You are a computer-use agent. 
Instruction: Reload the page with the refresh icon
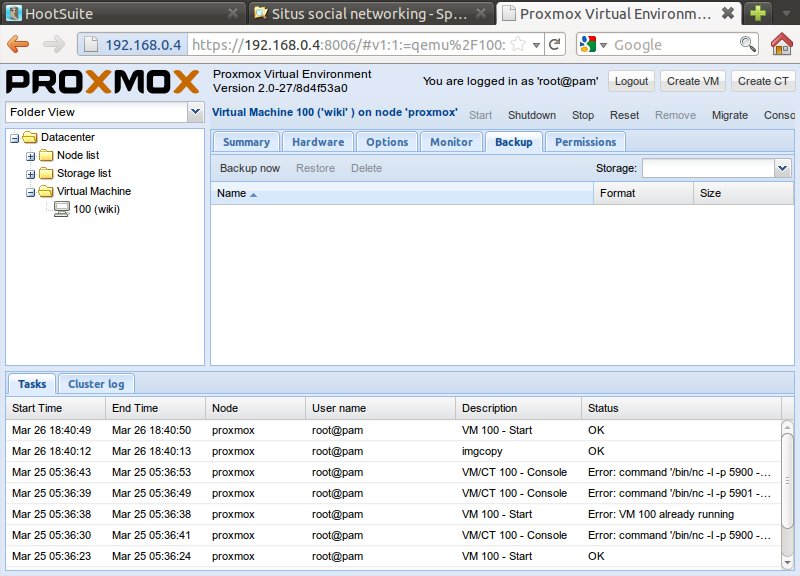point(555,45)
